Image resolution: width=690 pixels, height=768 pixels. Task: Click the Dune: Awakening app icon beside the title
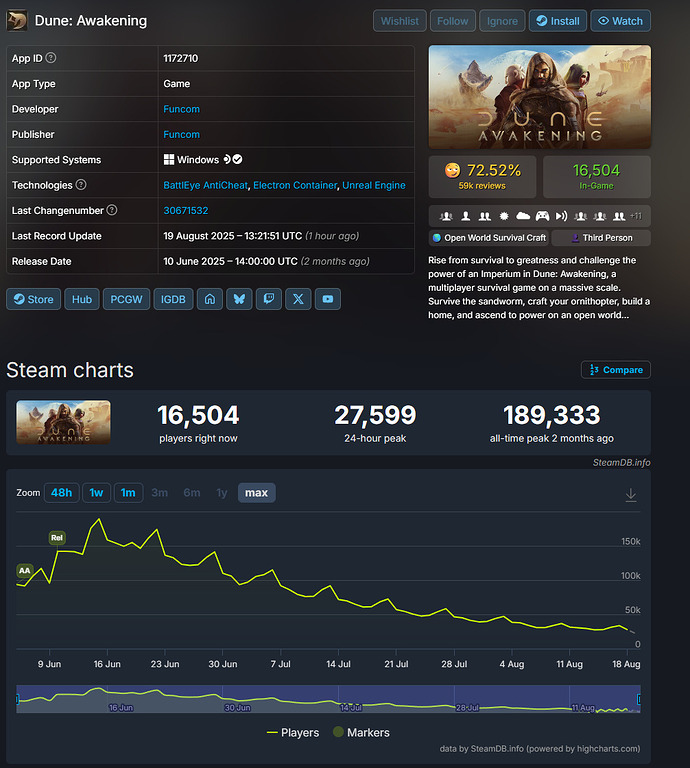coord(17,21)
